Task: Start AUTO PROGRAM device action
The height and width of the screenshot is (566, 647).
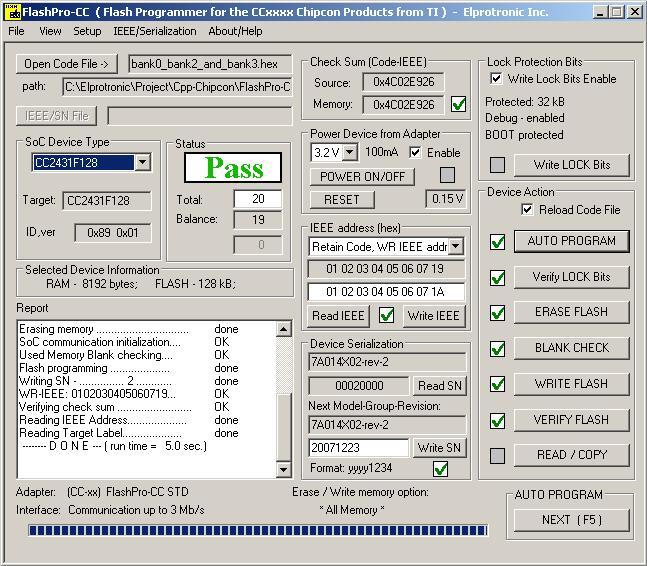Action: (x=572, y=241)
